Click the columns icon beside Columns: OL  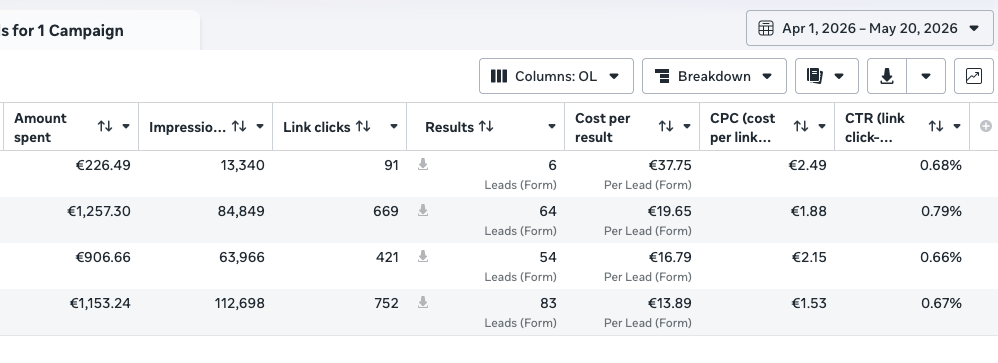(x=499, y=76)
